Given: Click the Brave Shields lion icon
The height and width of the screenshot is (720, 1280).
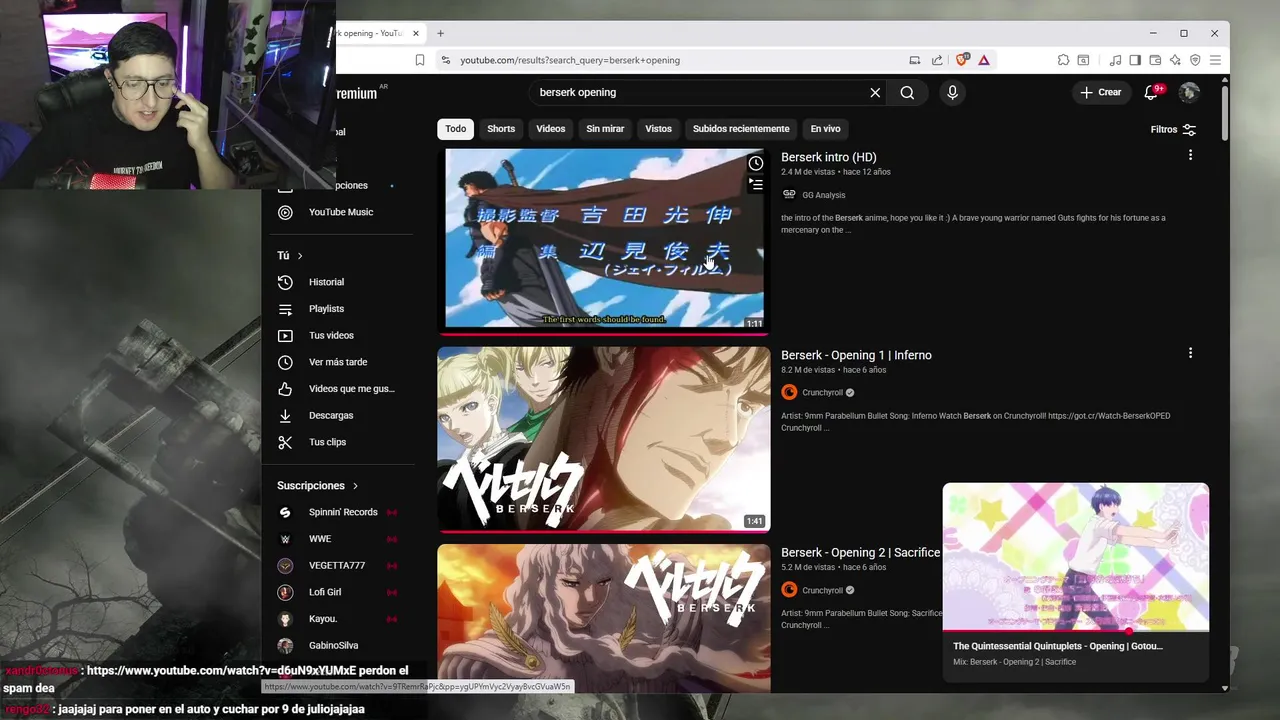Looking at the screenshot, I should click(x=962, y=60).
